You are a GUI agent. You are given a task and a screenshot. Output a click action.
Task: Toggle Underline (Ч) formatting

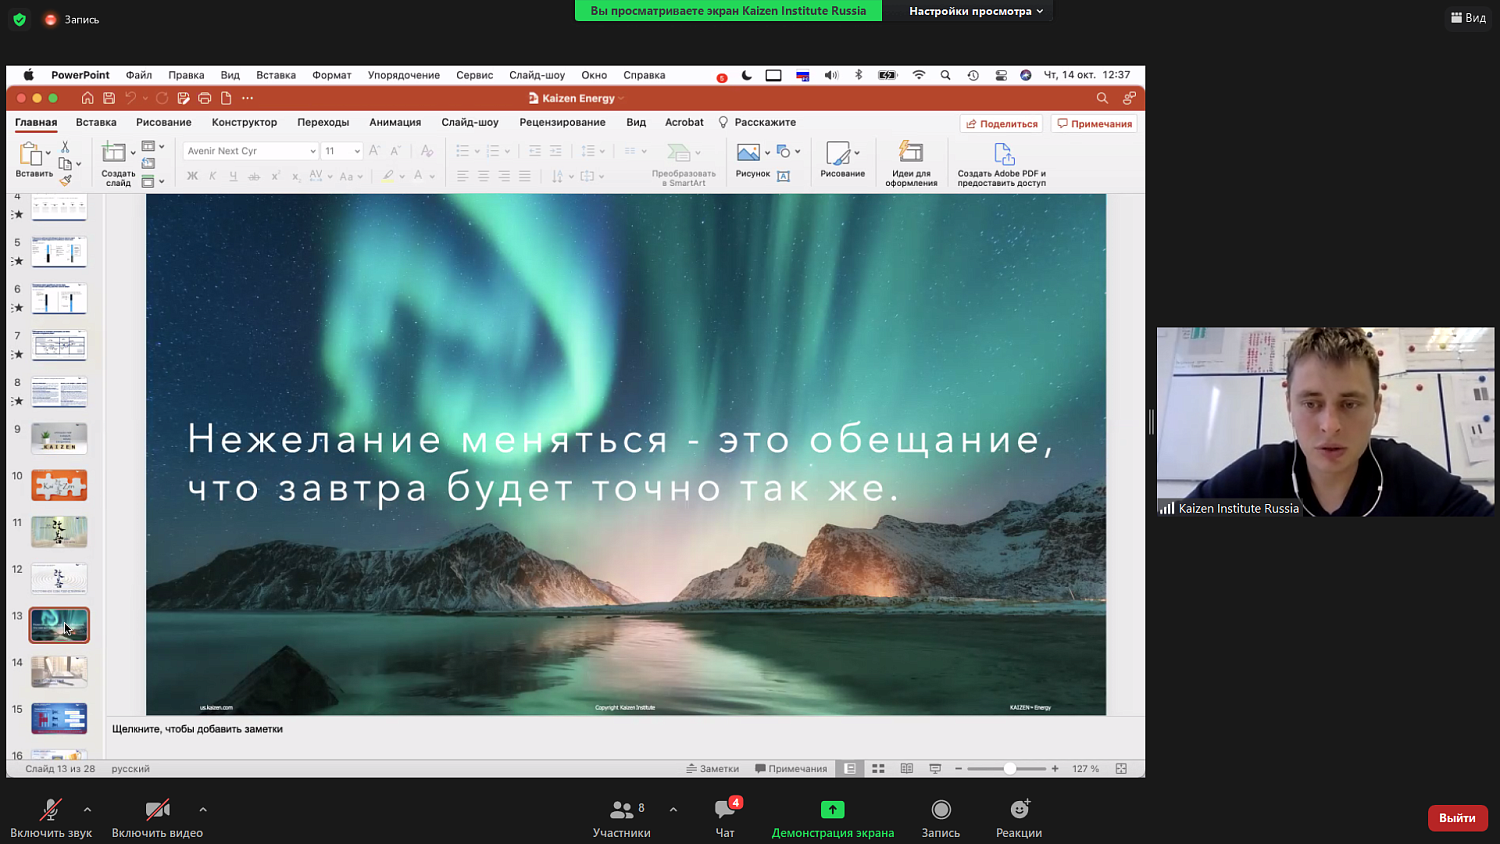233,177
